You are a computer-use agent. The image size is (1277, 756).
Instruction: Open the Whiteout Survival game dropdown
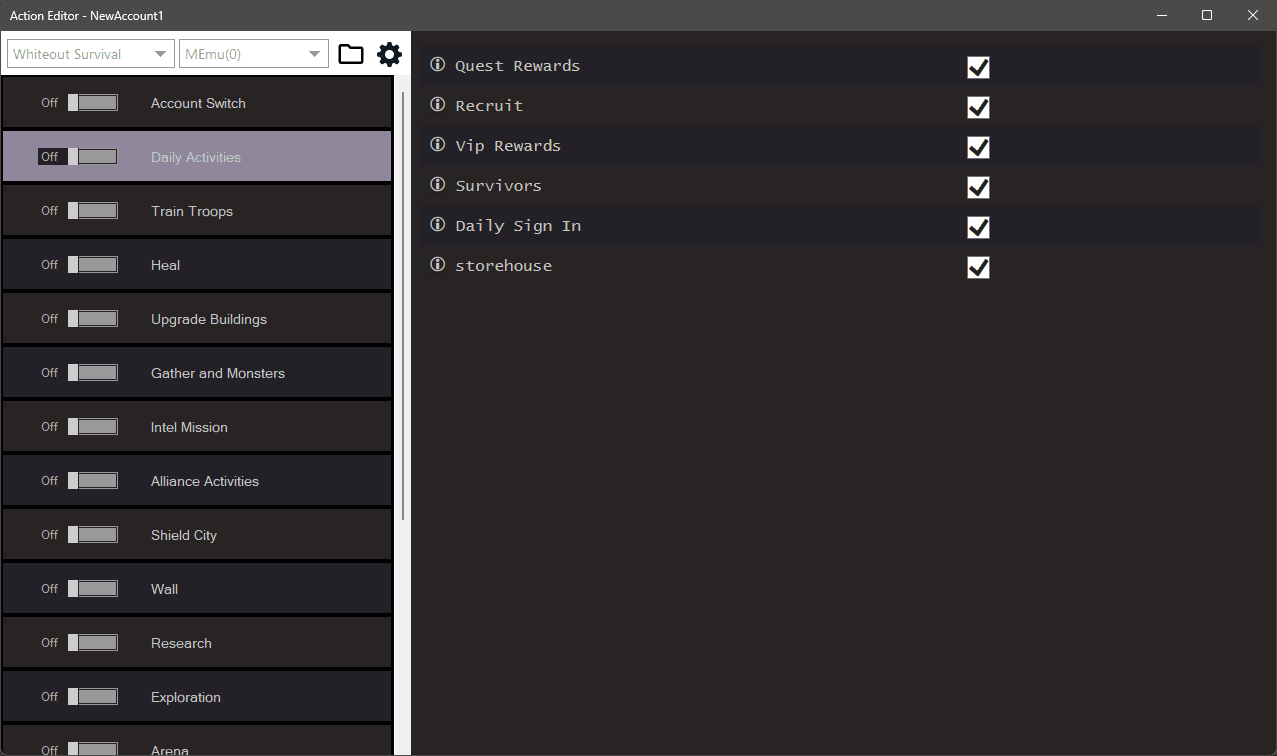click(x=91, y=54)
